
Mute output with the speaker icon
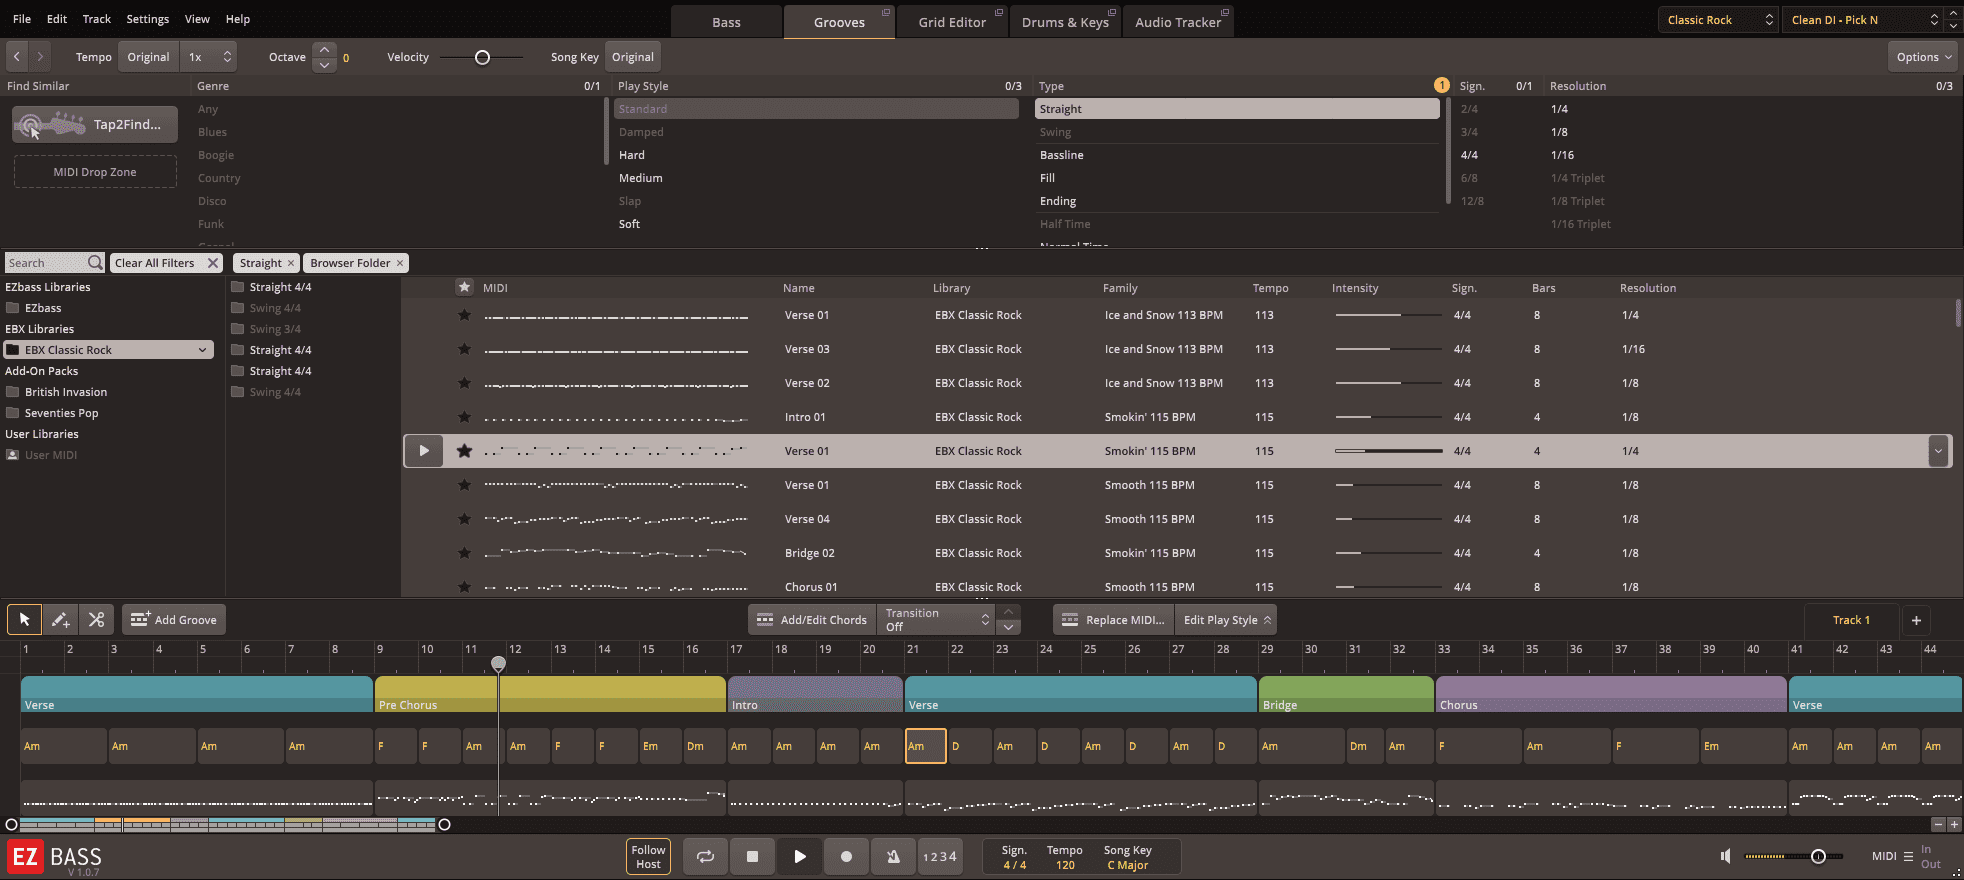click(x=1725, y=856)
